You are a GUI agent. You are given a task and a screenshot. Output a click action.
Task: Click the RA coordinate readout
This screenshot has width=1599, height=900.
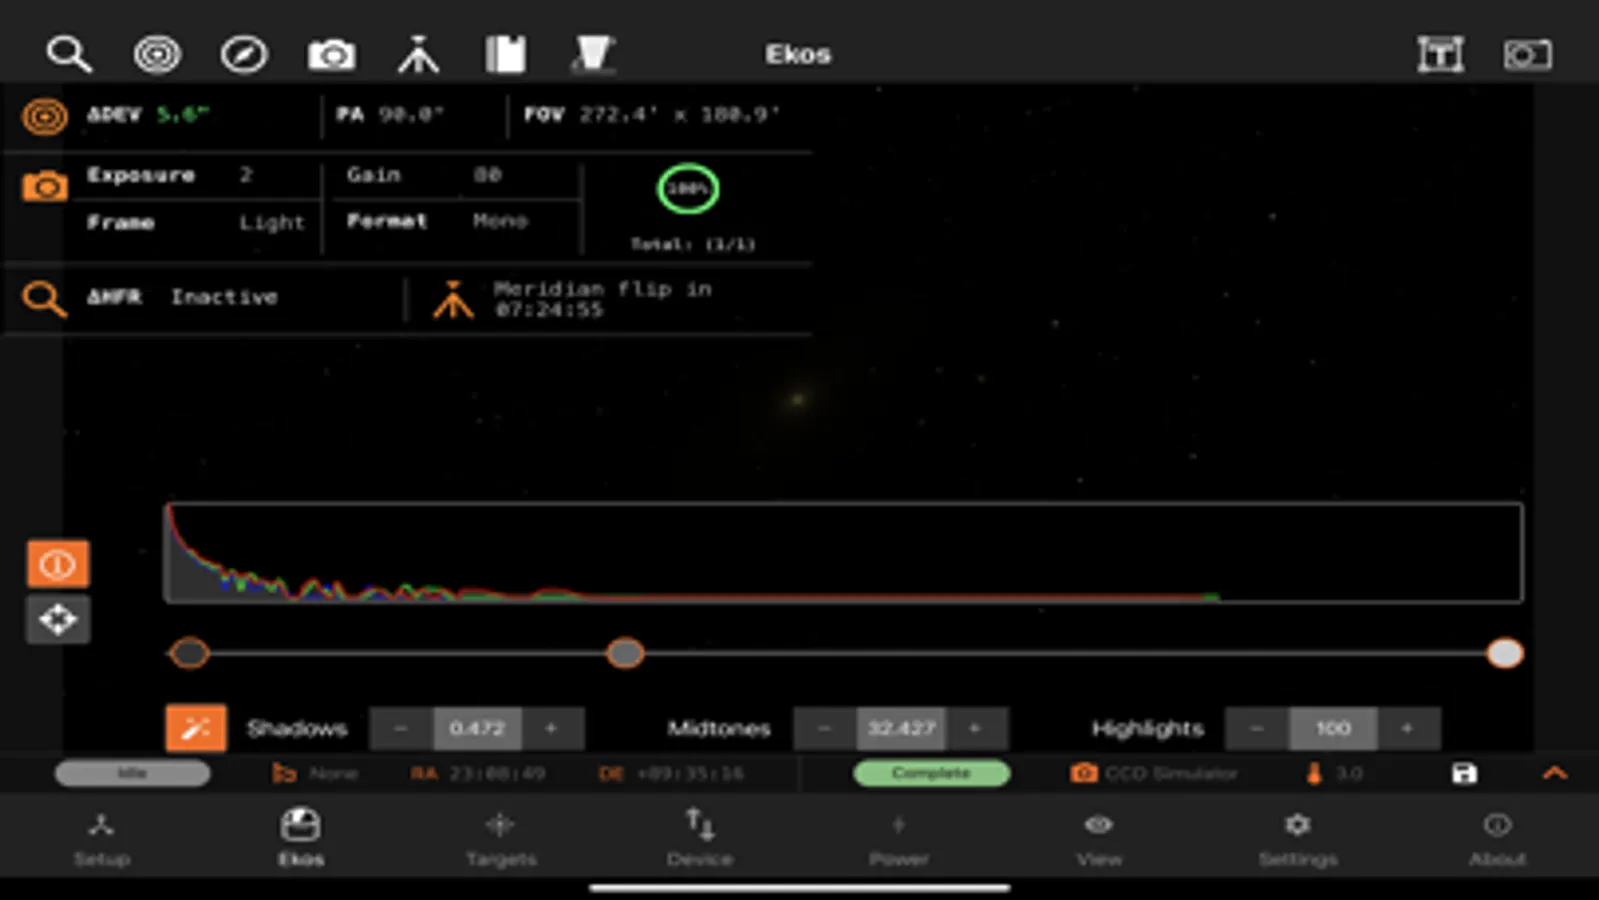click(477, 773)
